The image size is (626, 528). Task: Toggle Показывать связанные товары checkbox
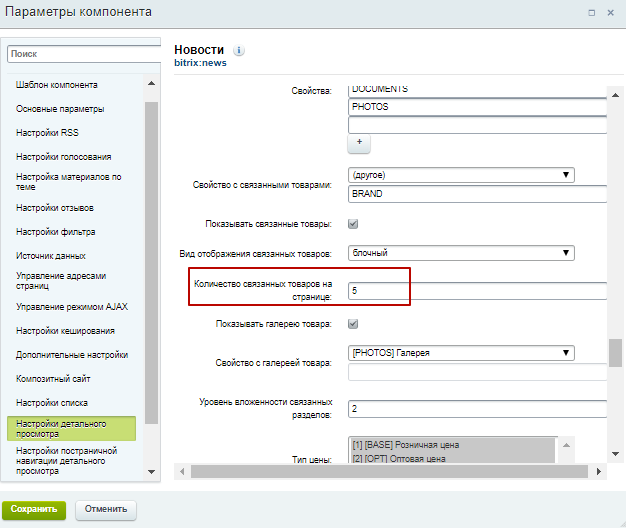353,224
